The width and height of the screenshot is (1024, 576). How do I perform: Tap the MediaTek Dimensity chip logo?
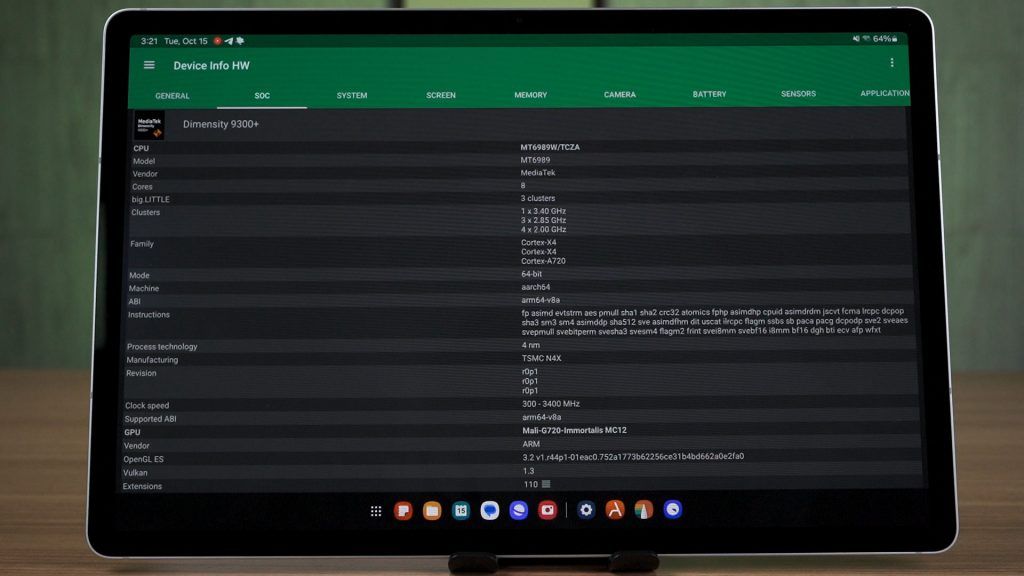pos(149,125)
